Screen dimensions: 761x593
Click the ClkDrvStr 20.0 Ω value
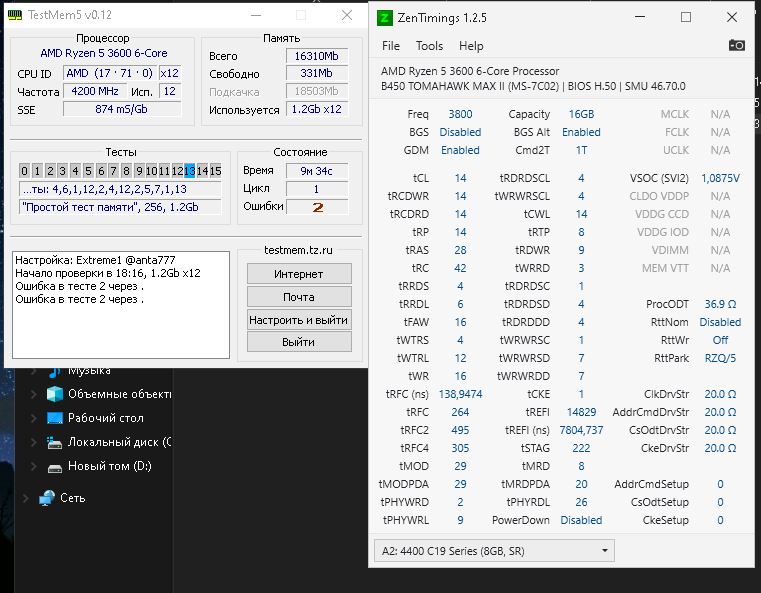720,394
